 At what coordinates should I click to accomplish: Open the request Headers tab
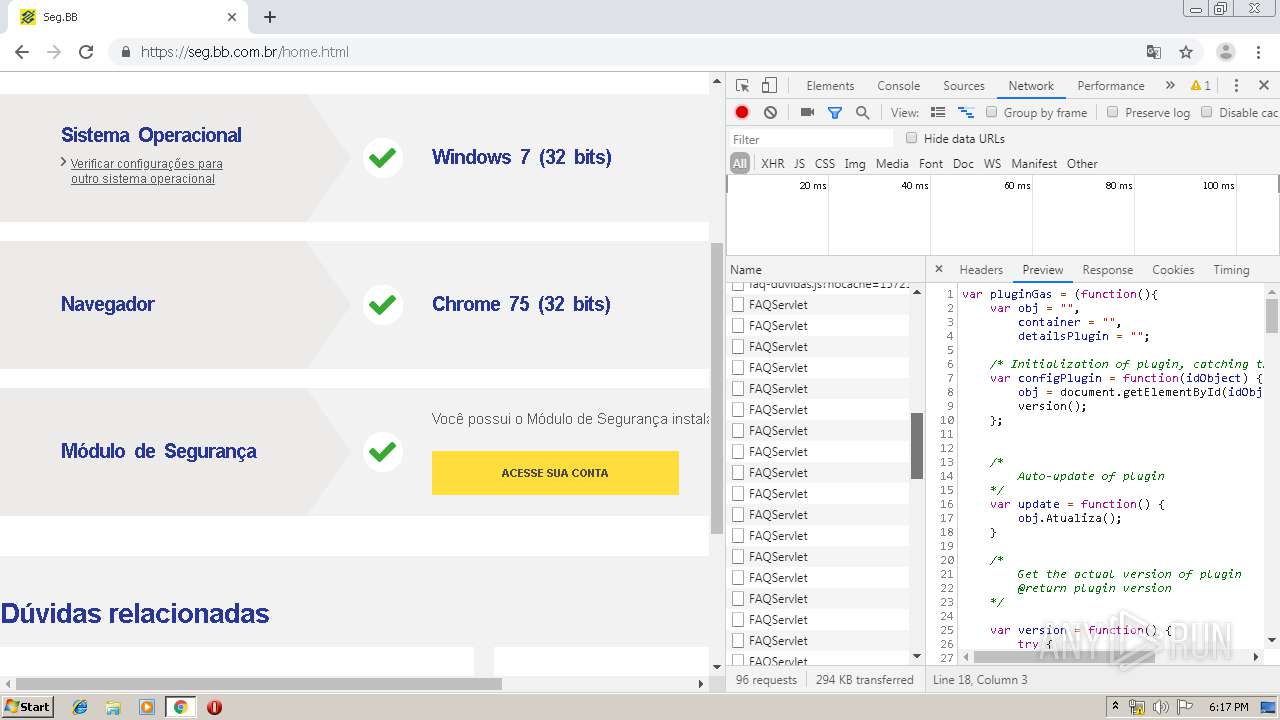click(981, 270)
